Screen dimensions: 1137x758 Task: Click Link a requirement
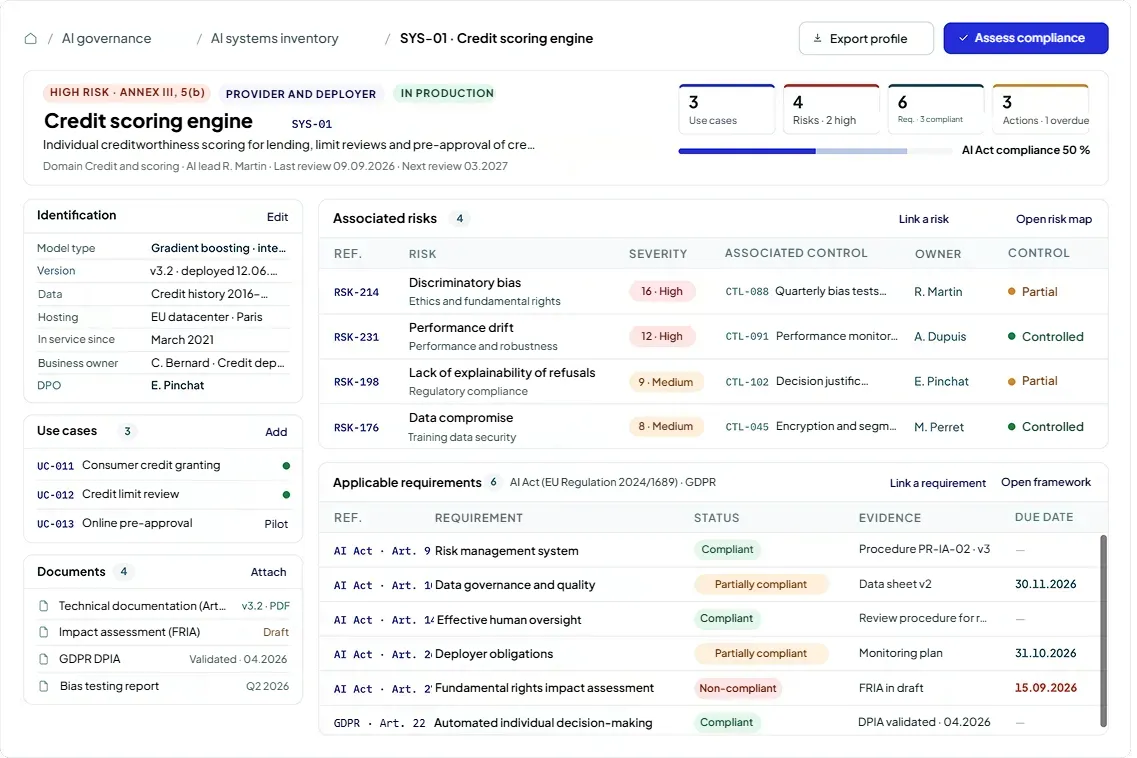click(x=938, y=483)
